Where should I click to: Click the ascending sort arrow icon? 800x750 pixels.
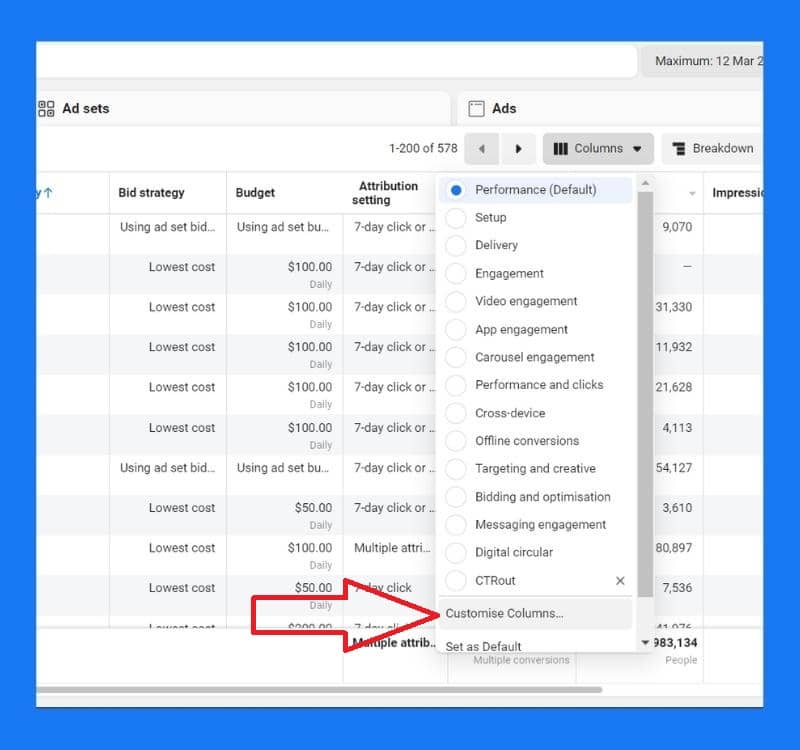coord(48,193)
